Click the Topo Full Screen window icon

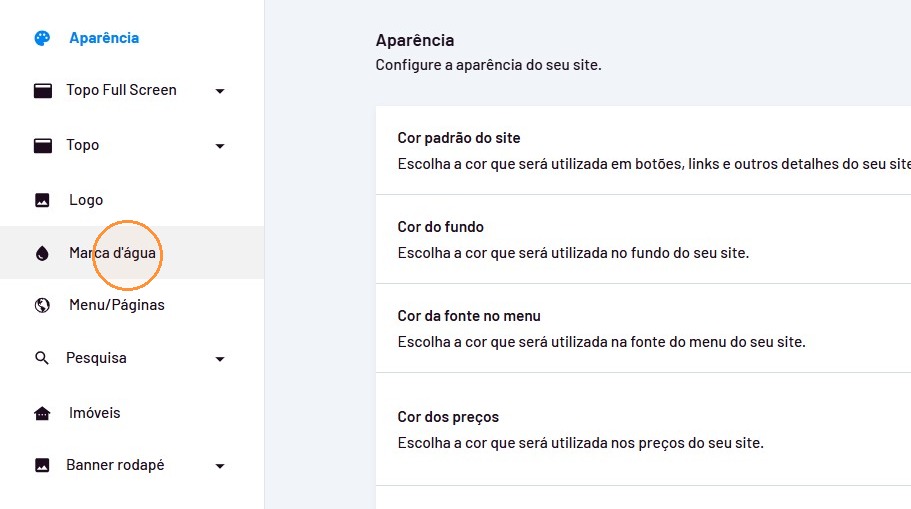pyautogui.click(x=42, y=91)
